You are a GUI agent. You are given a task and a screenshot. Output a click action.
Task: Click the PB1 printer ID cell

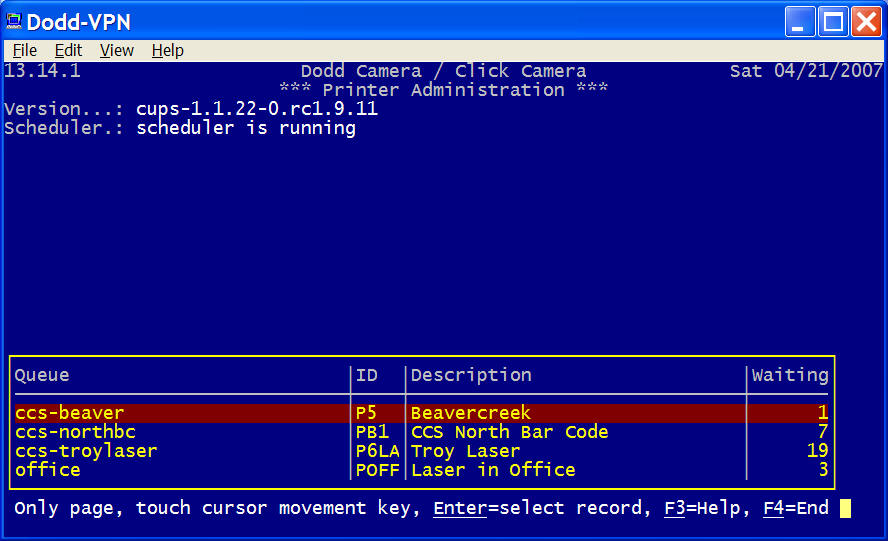pos(372,432)
